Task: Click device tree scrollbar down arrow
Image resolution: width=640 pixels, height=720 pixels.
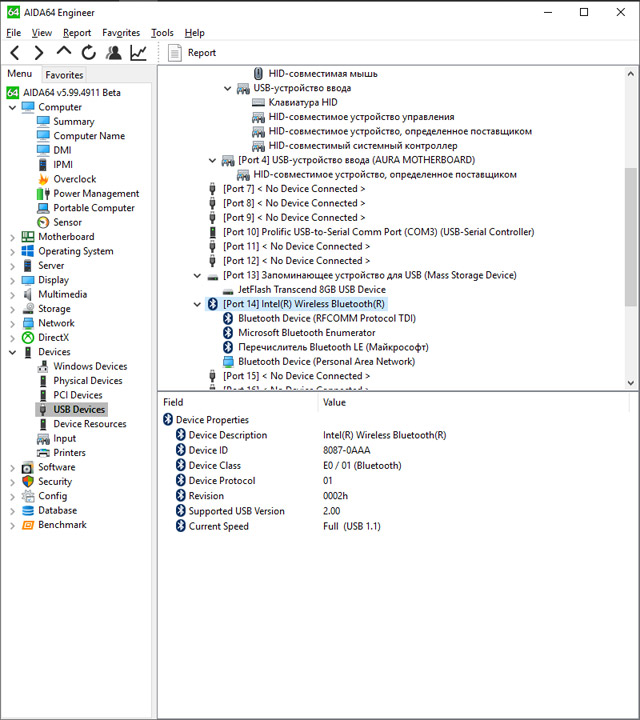Action: click(631, 382)
